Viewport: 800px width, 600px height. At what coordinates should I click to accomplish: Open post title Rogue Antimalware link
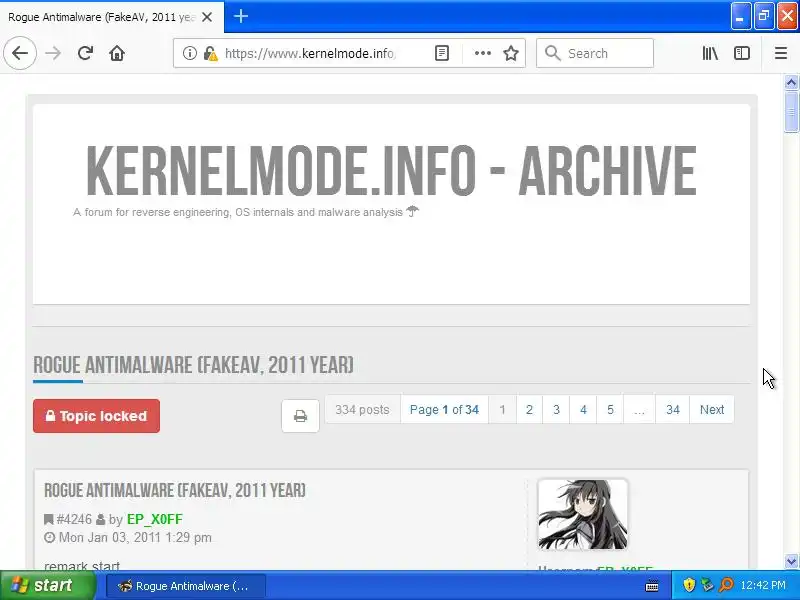(x=175, y=490)
